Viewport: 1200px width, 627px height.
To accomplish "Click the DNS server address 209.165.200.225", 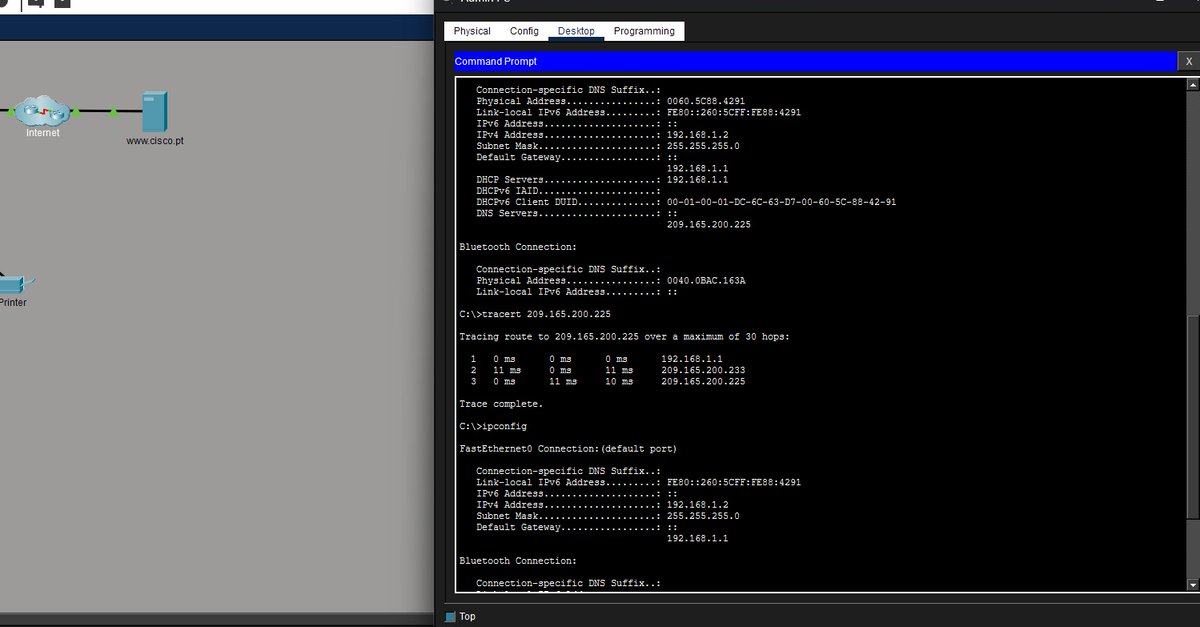I will 708,225.
